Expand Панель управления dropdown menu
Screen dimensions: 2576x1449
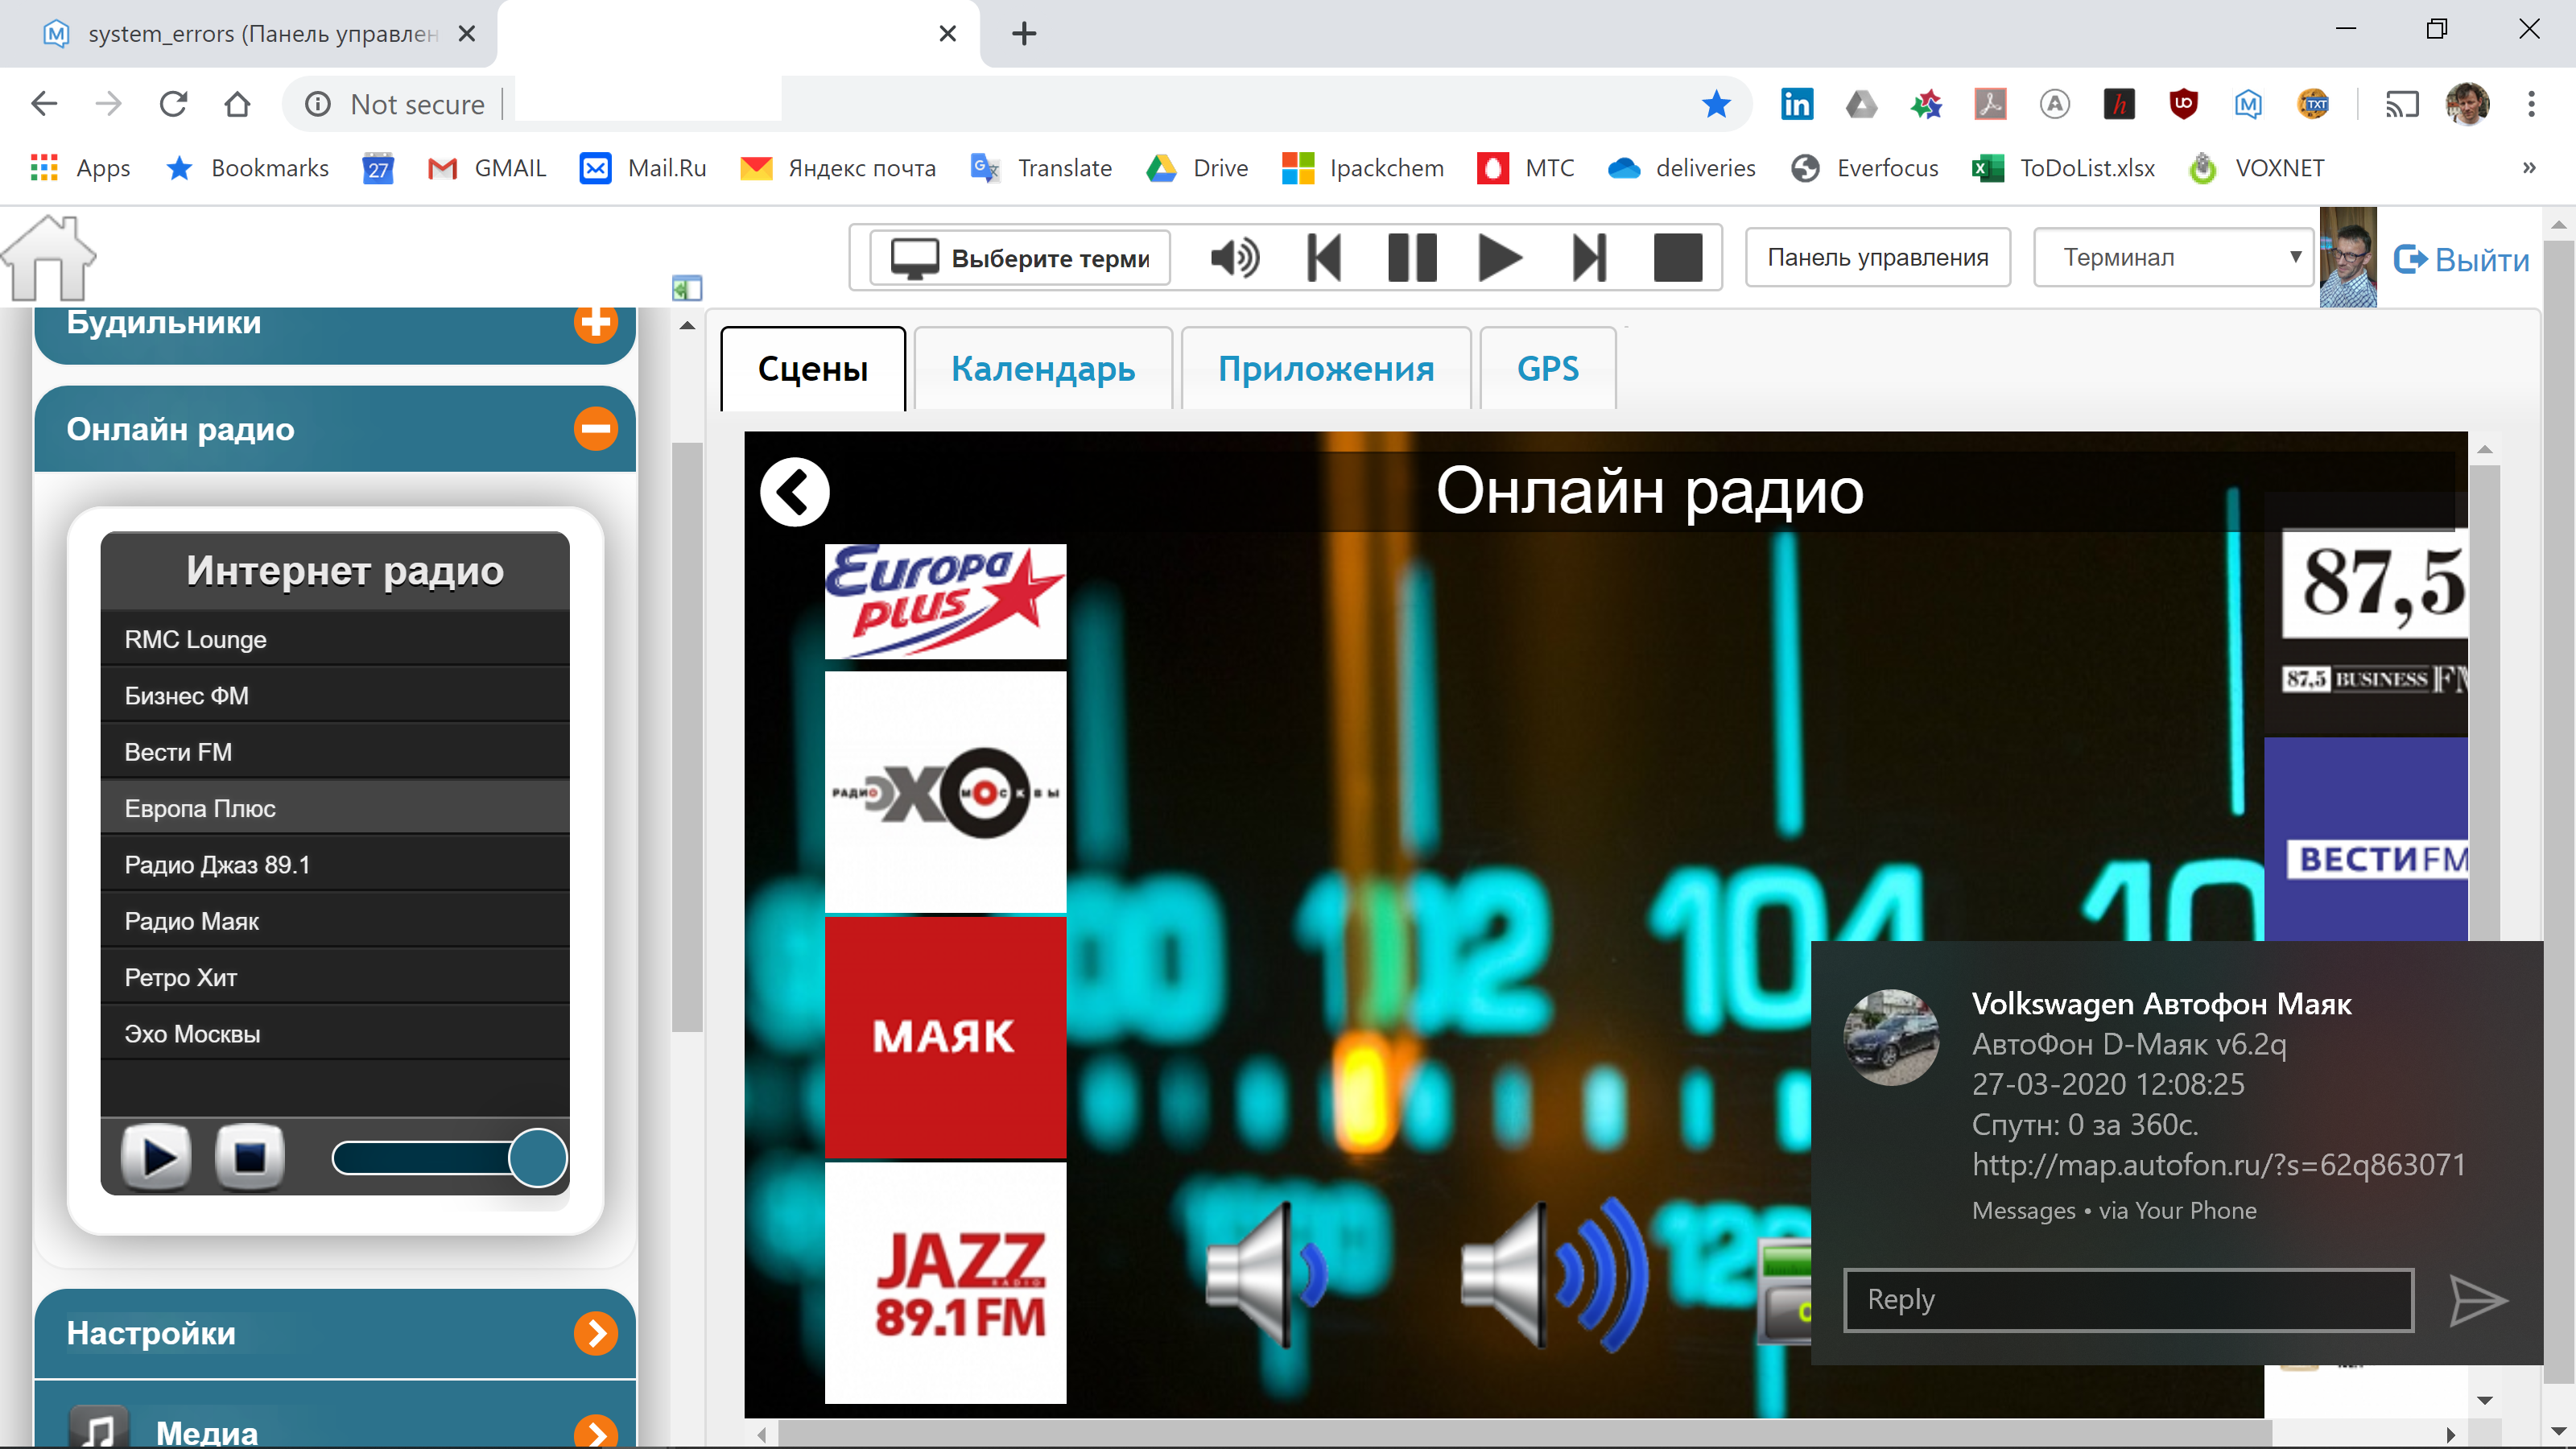pyautogui.click(x=1877, y=258)
